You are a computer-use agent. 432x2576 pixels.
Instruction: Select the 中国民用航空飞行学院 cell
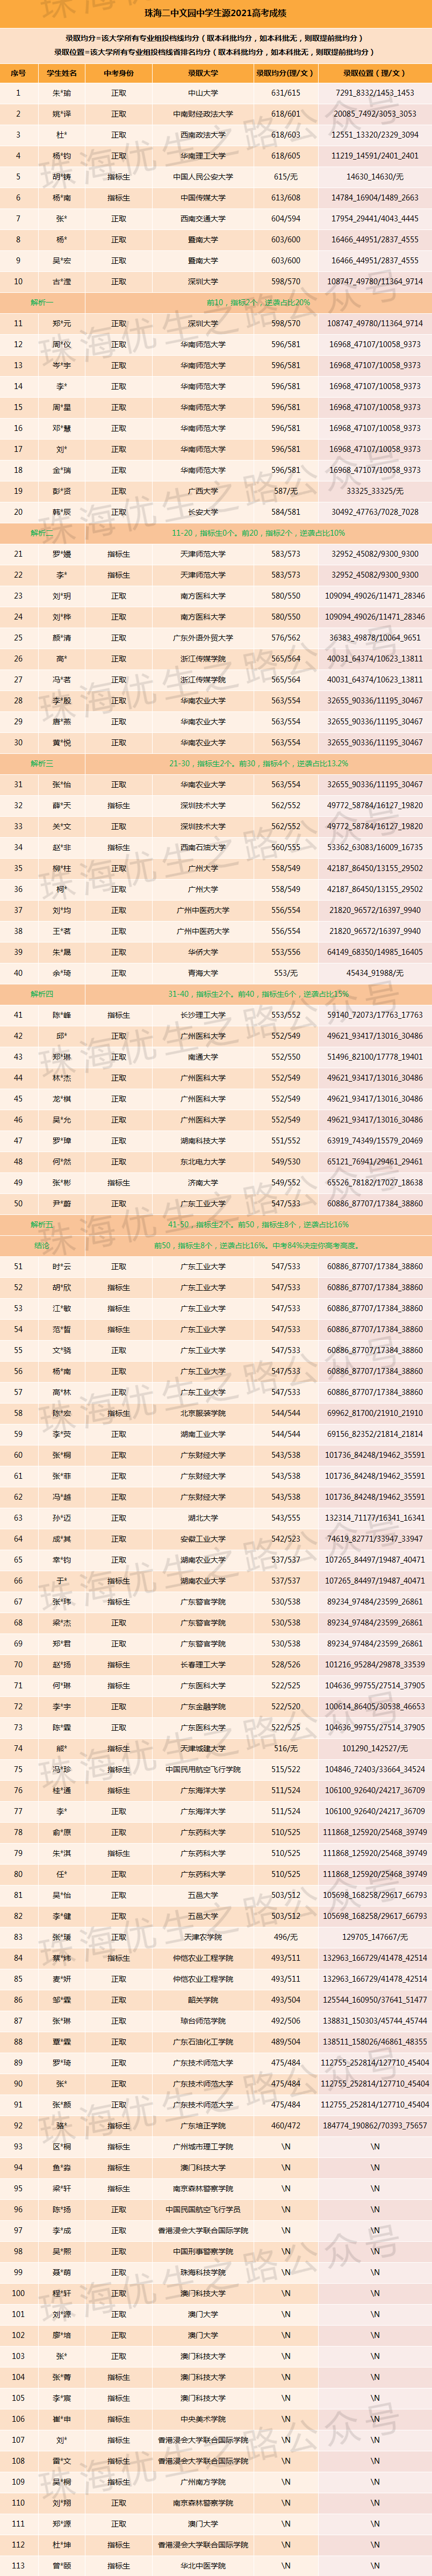203,1770
